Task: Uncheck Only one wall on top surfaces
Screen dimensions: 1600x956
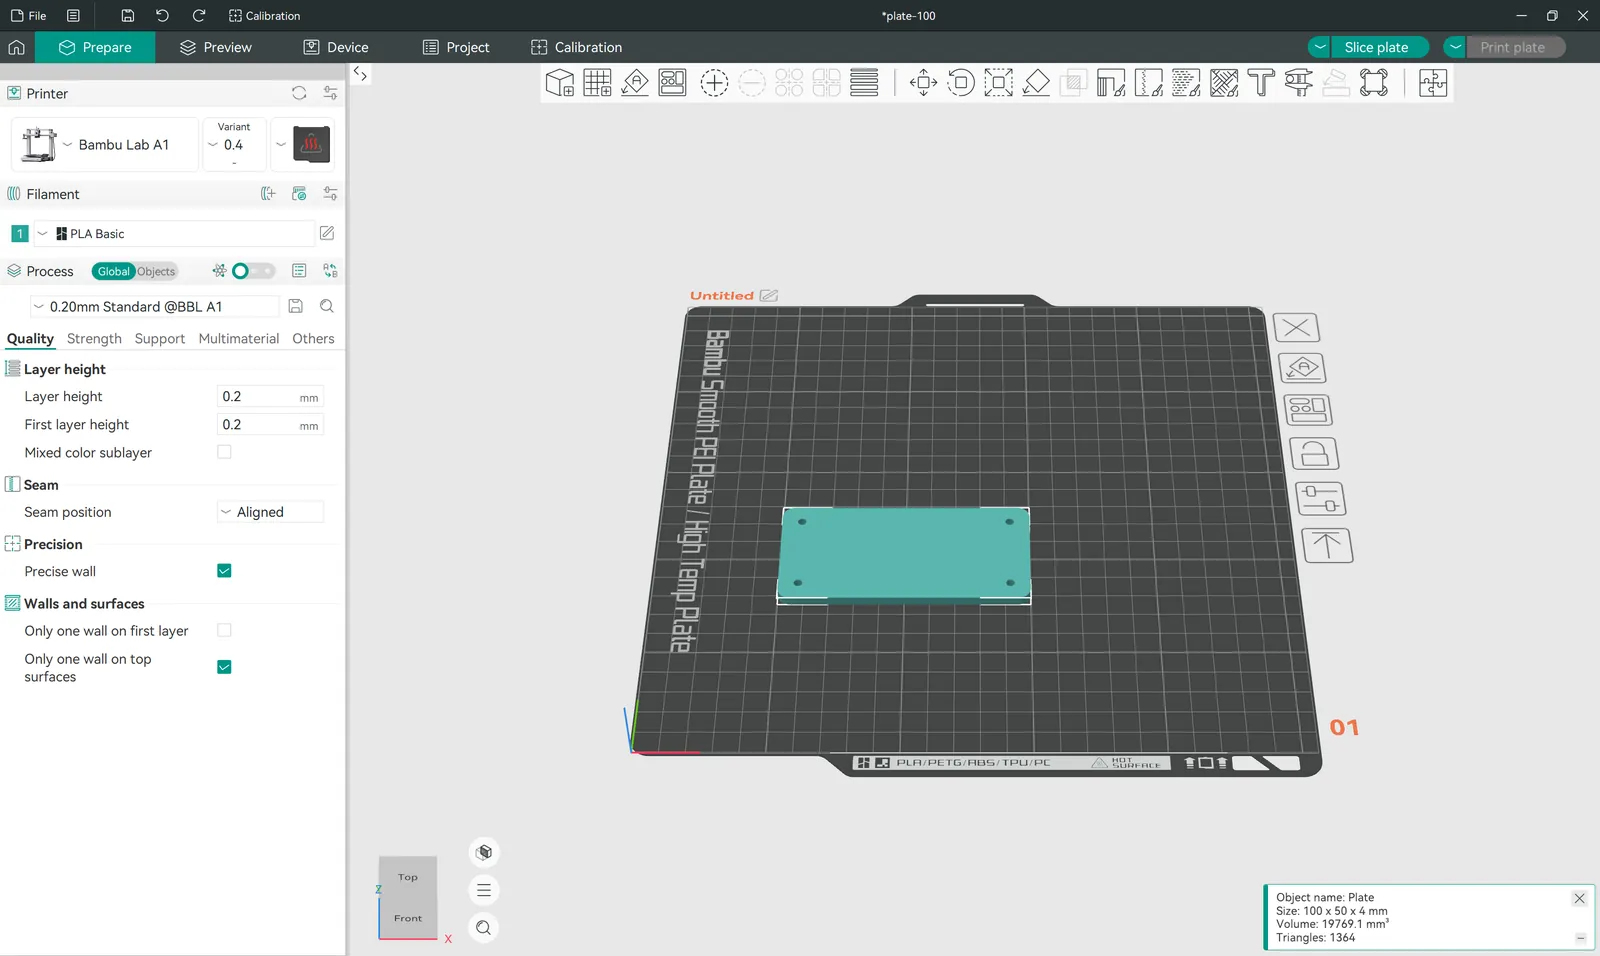Action: point(224,667)
